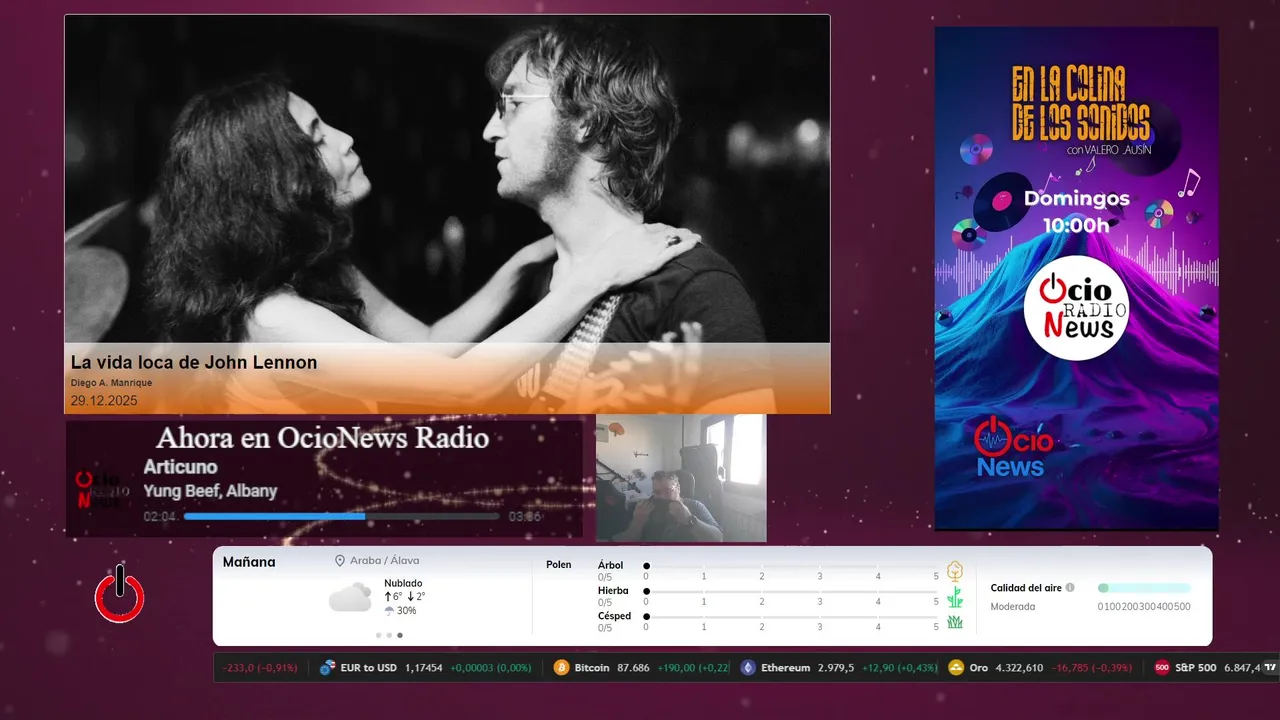Open the air quality info icon

pos(1070,588)
